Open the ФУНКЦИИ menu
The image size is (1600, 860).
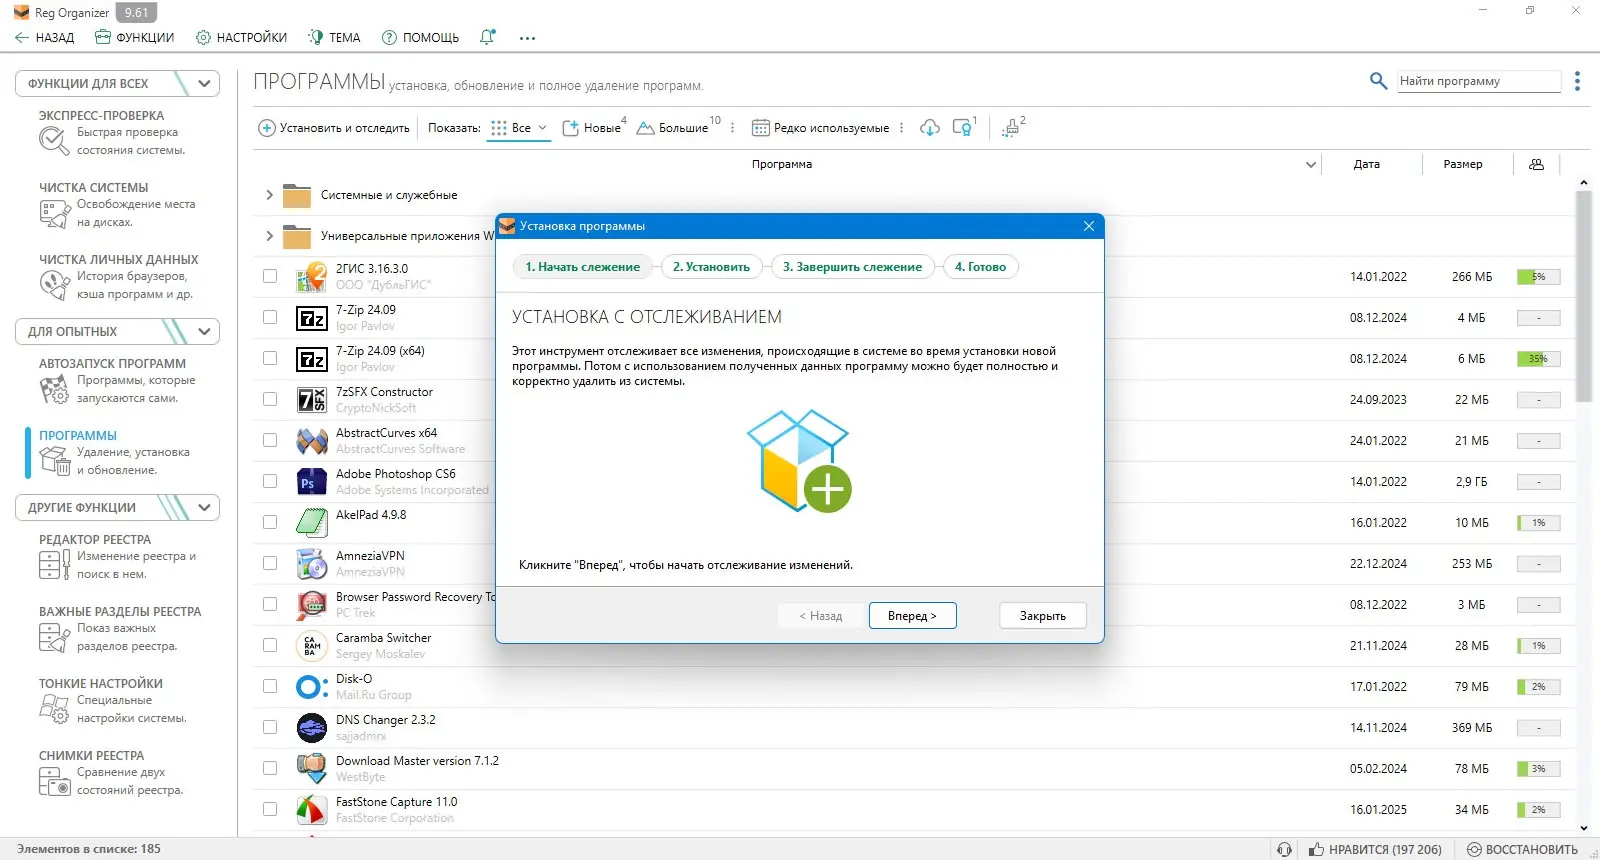click(134, 38)
